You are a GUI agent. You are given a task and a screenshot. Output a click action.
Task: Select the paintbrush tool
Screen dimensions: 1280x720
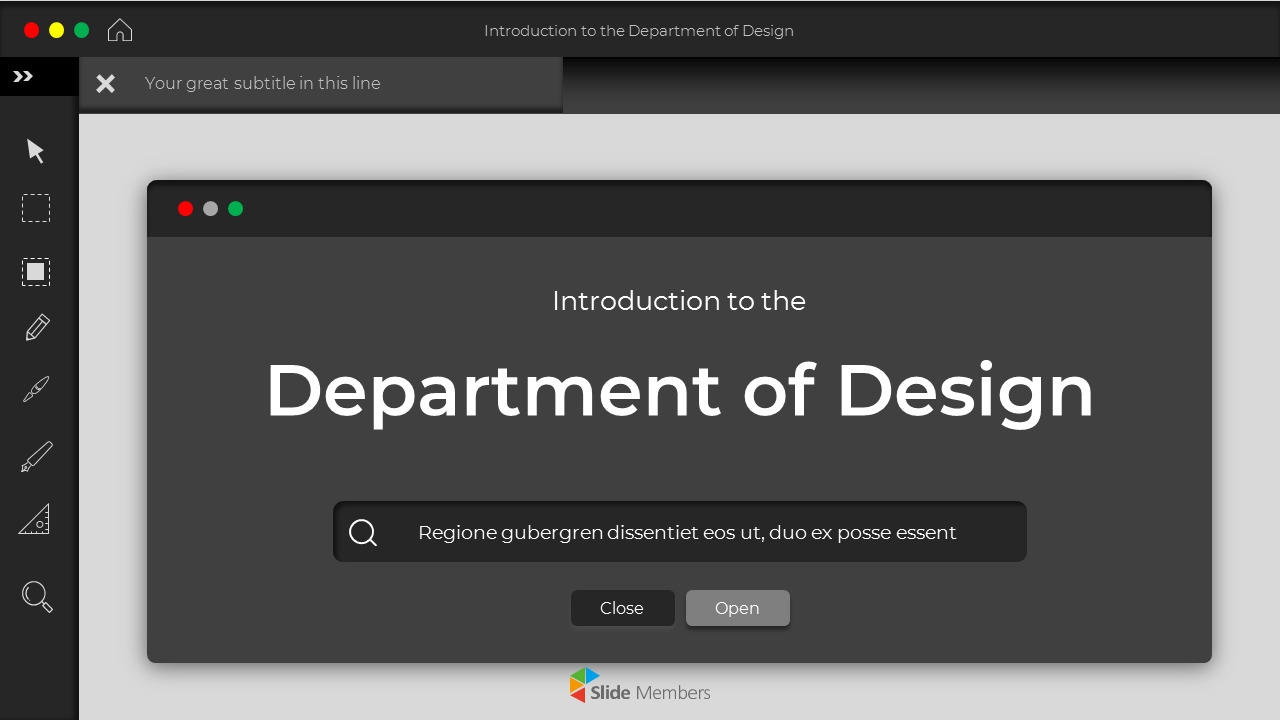tap(35, 389)
